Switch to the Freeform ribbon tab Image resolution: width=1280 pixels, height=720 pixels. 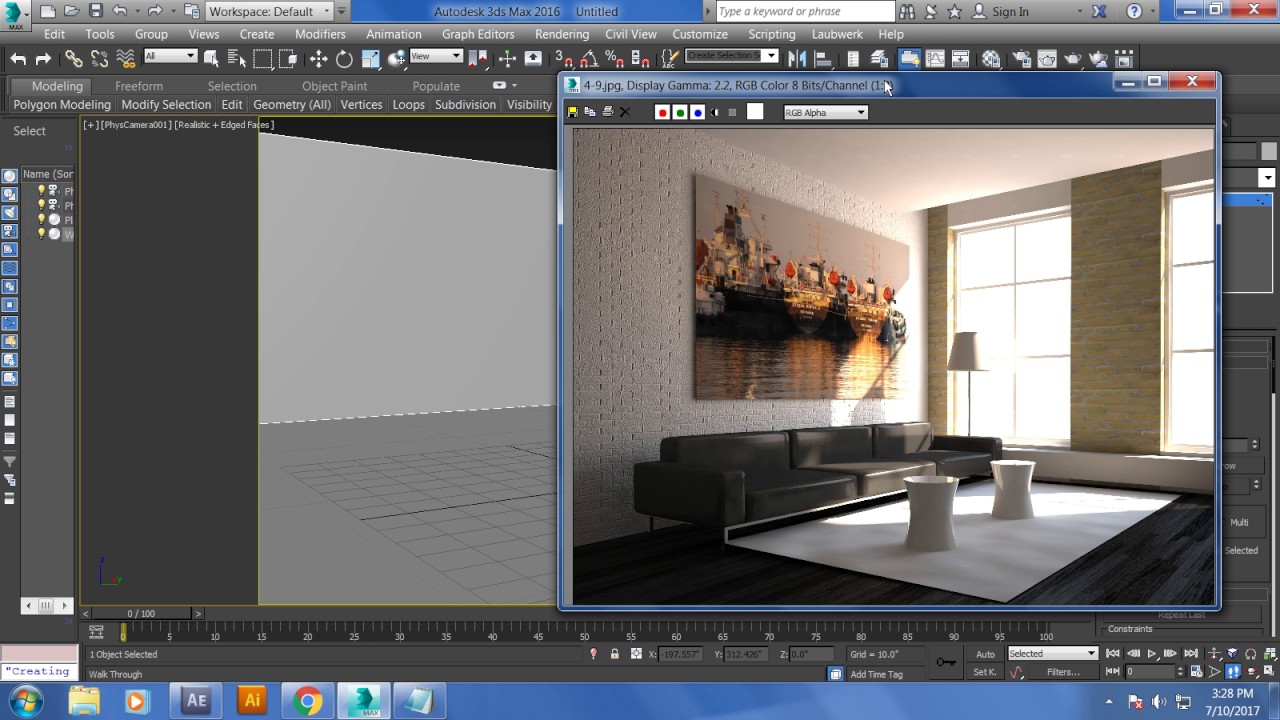(139, 86)
